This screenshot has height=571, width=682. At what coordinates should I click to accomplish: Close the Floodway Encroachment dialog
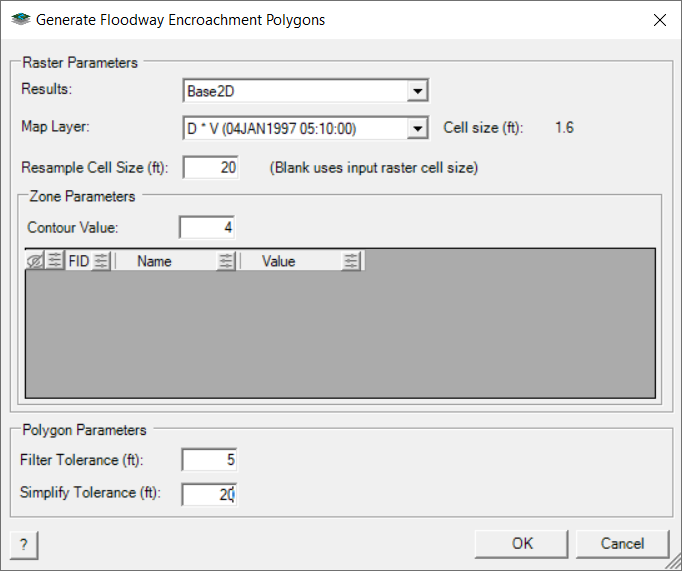pos(659,20)
